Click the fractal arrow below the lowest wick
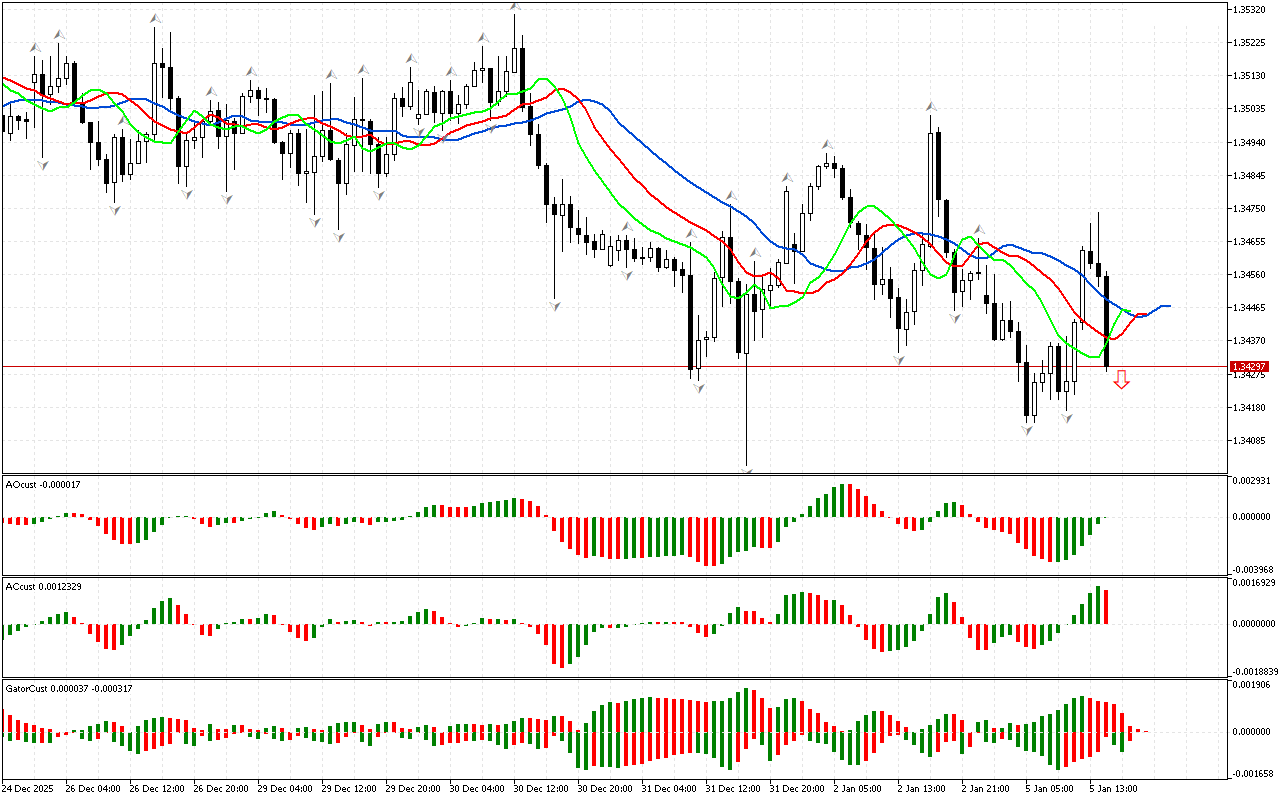 [x=747, y=469]
